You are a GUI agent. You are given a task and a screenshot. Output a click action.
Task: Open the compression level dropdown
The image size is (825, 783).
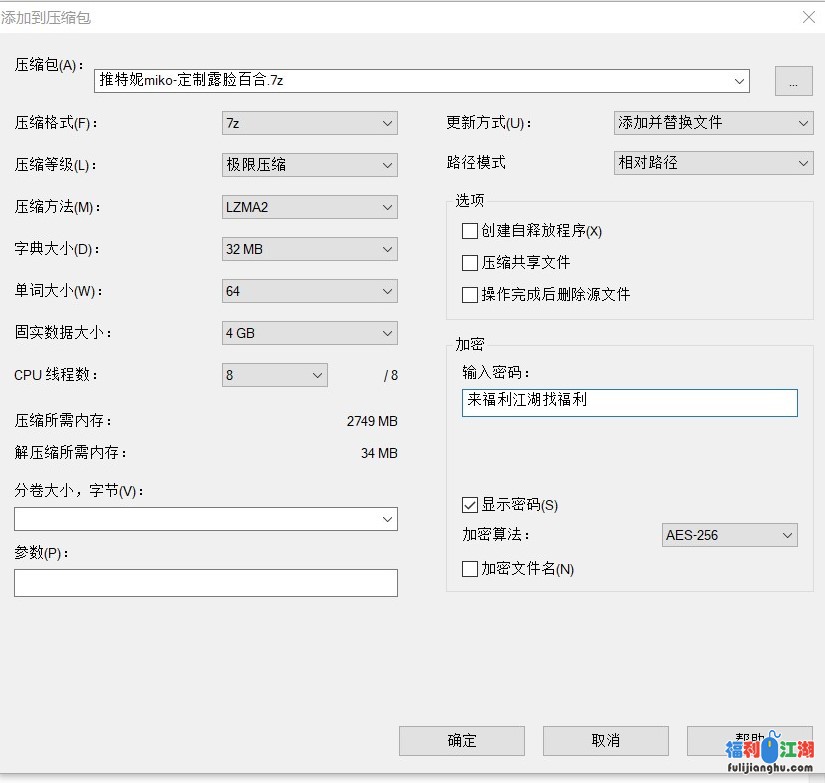309,165
